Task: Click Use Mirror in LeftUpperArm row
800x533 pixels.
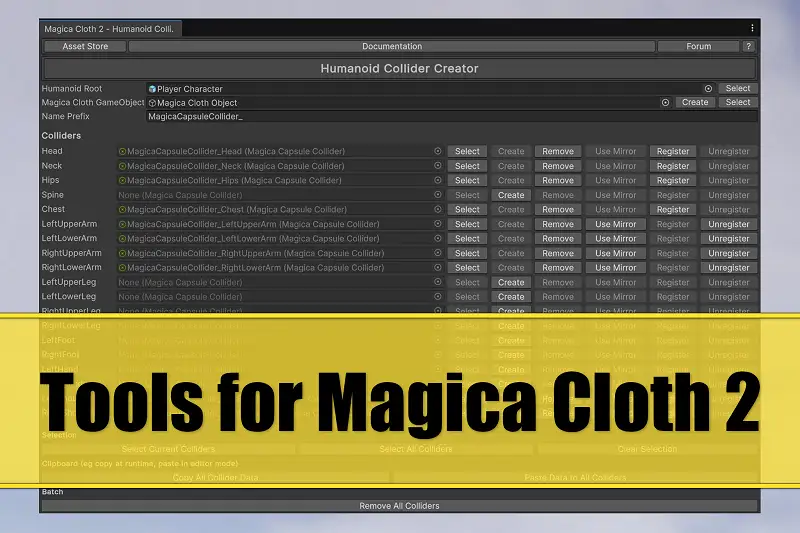Action: coord(615,224)
